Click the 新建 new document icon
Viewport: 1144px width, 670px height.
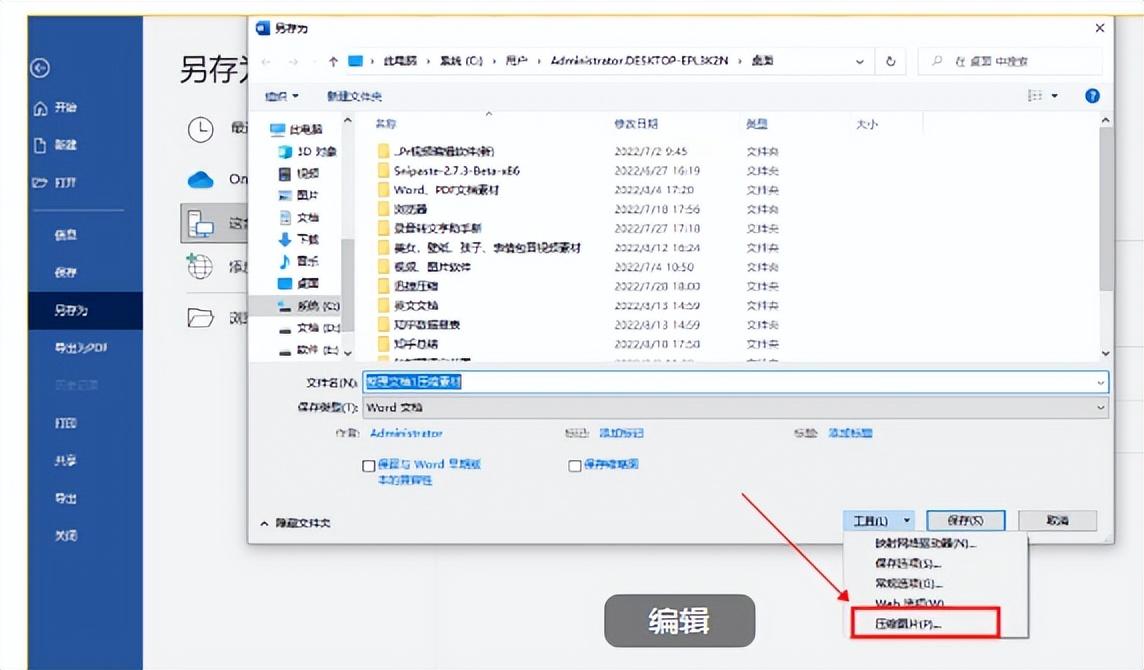[40, 145]
